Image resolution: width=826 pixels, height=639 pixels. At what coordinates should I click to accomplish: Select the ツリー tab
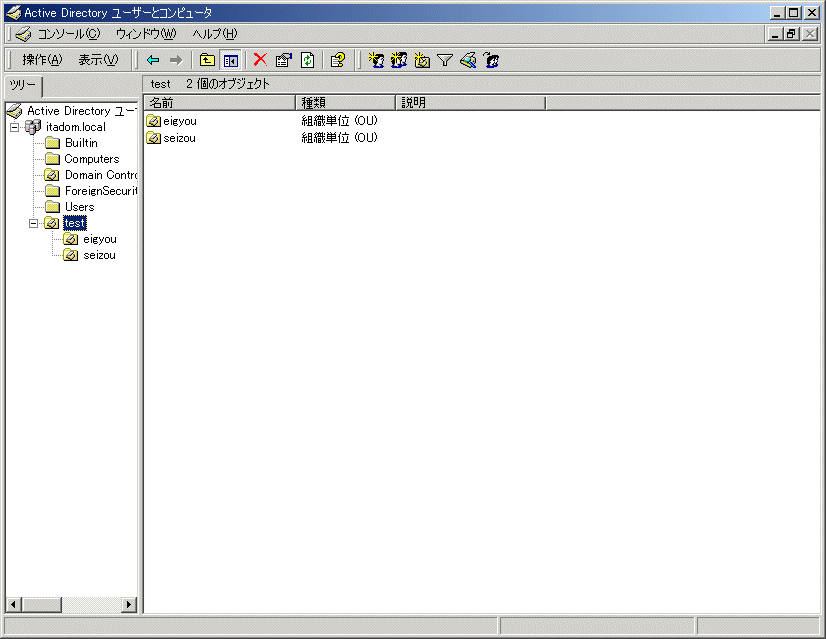click(x=23, y=85)
